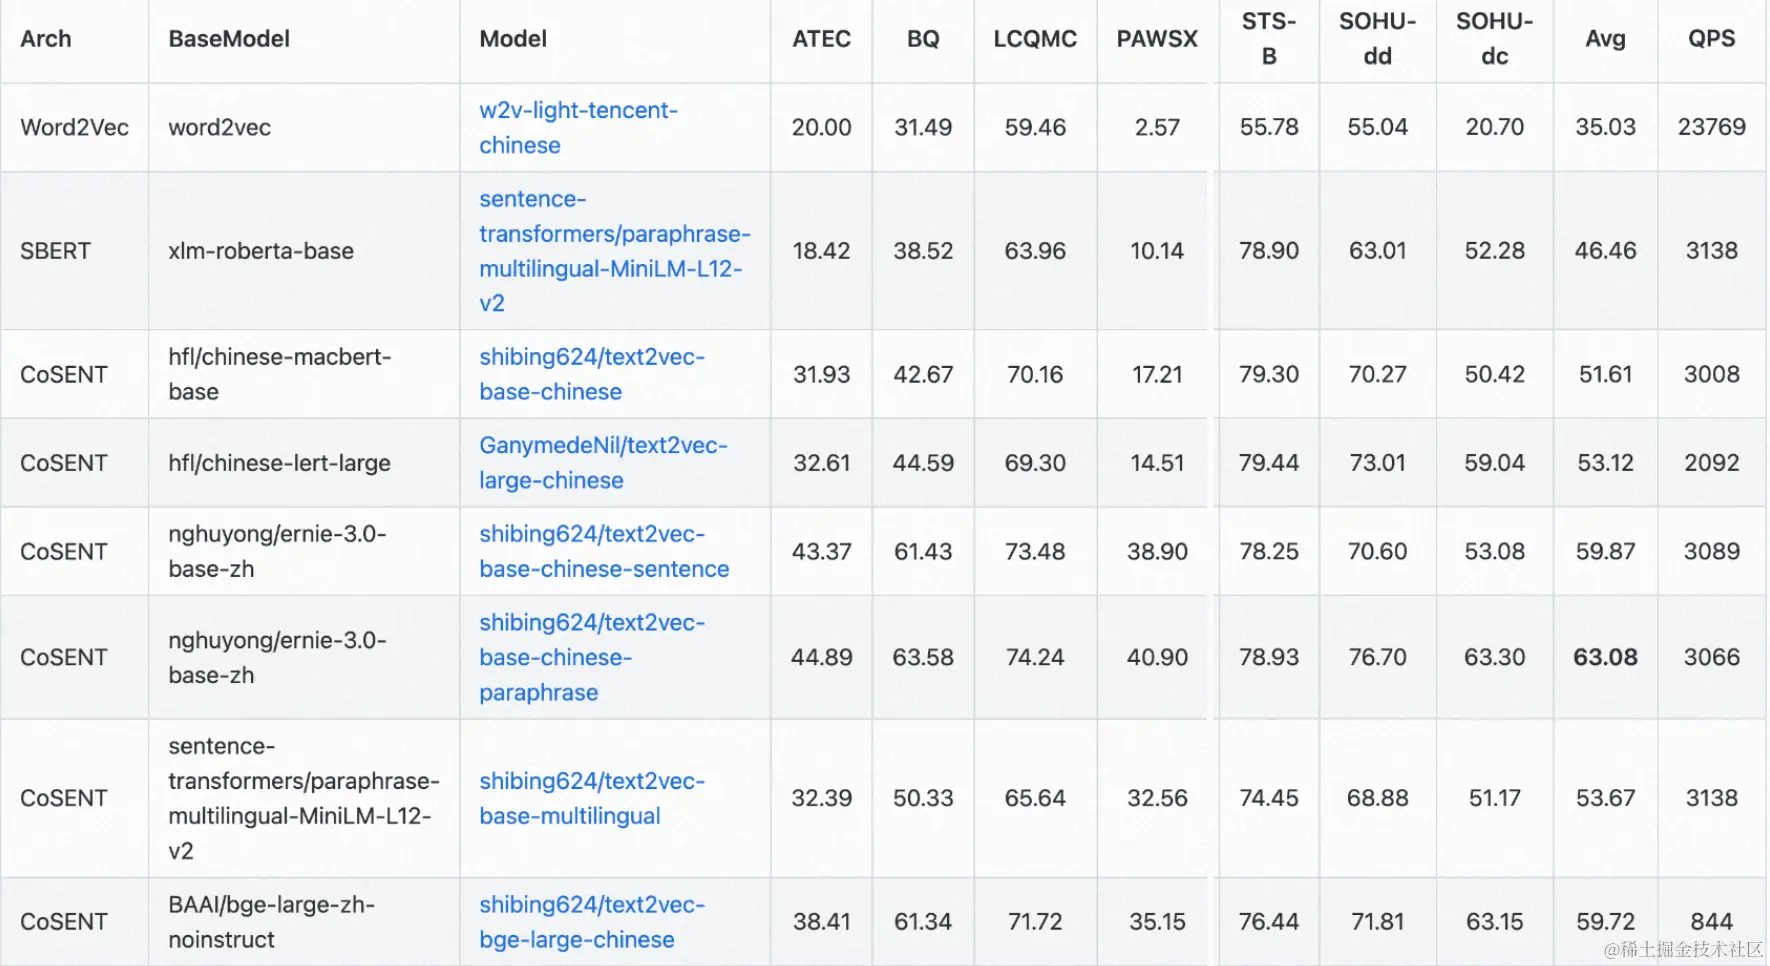Click the BQ score 44.59
The width and height of the screenshot is (1770, 966).
[923, 463]
